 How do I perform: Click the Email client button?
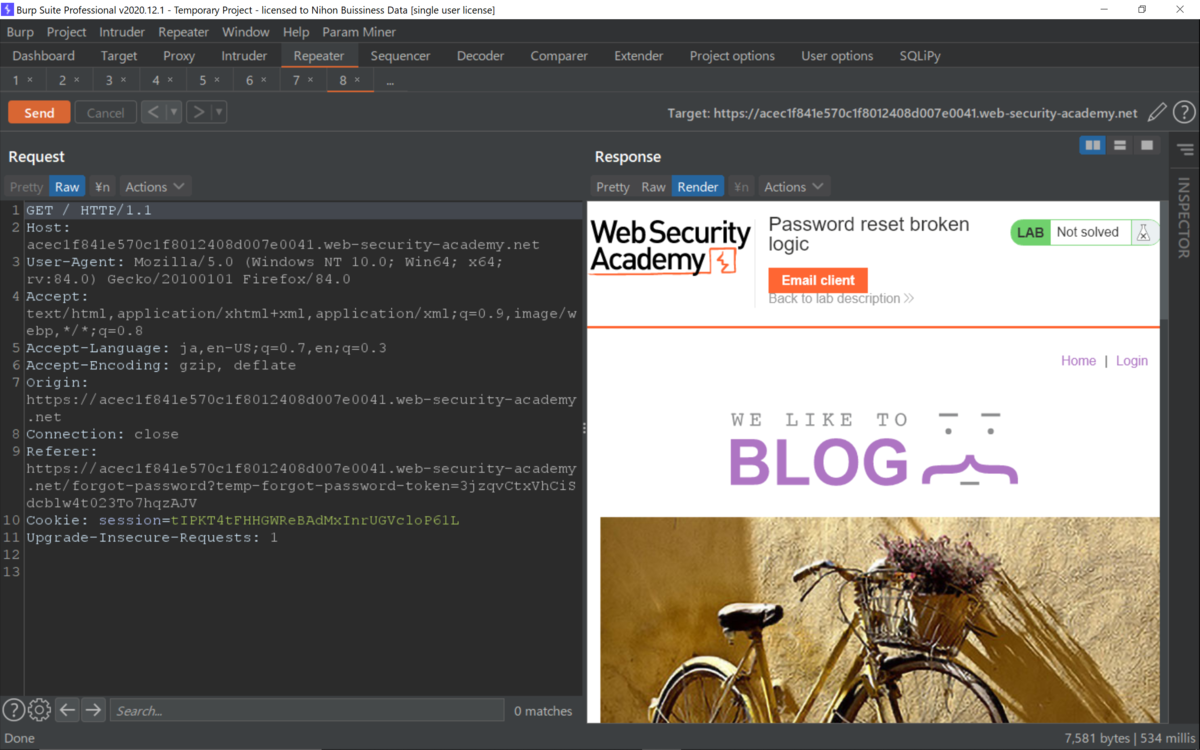click(x=818, y=281)
